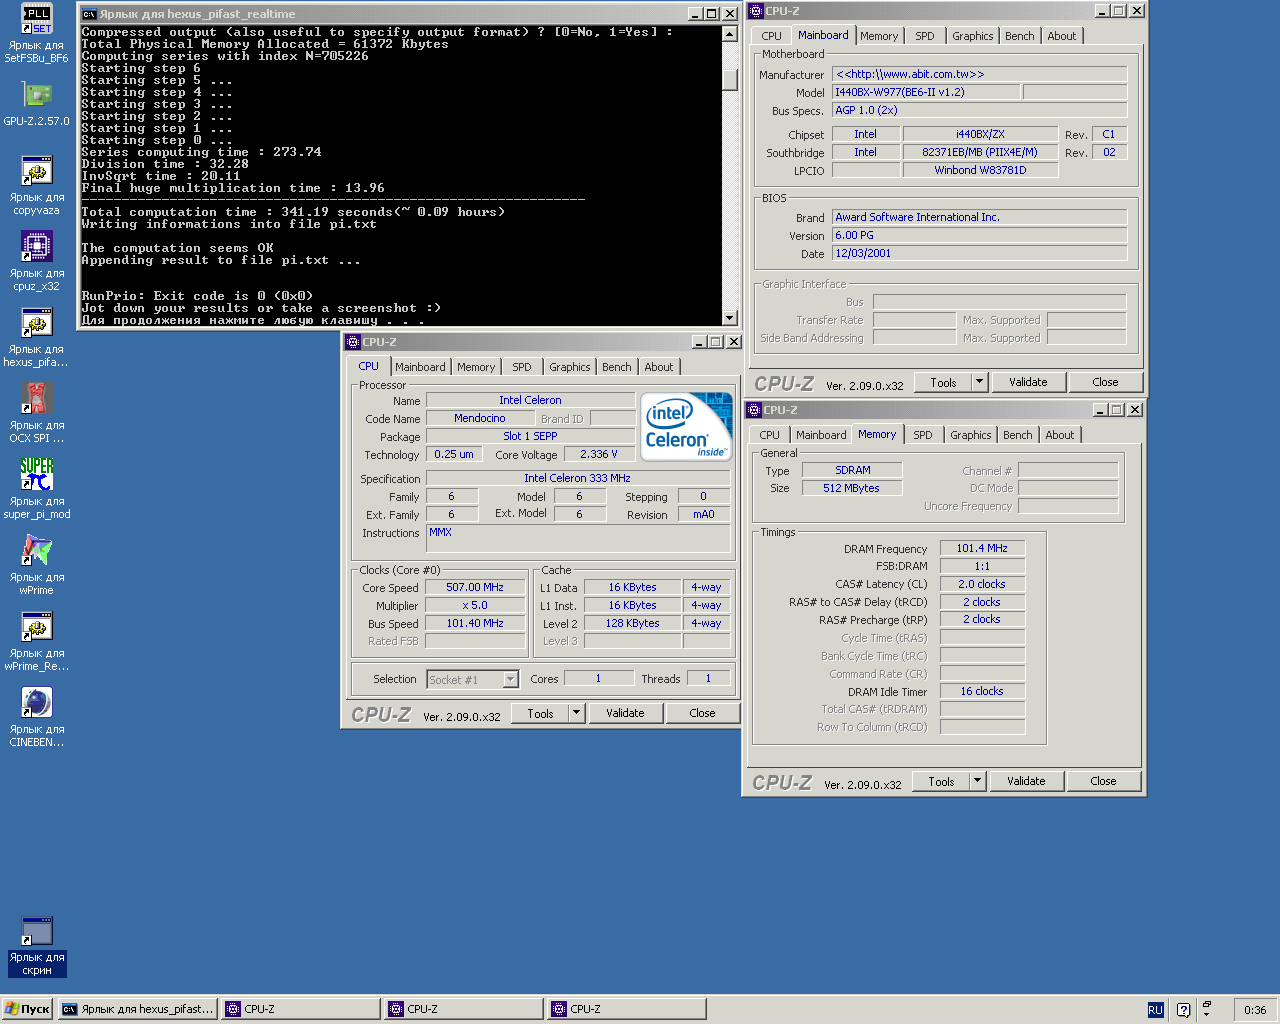Click the tray icon beside the clock
Image resolution: width=1280 pixels, height=1024 pixels.
(x=1207, y=1009)
